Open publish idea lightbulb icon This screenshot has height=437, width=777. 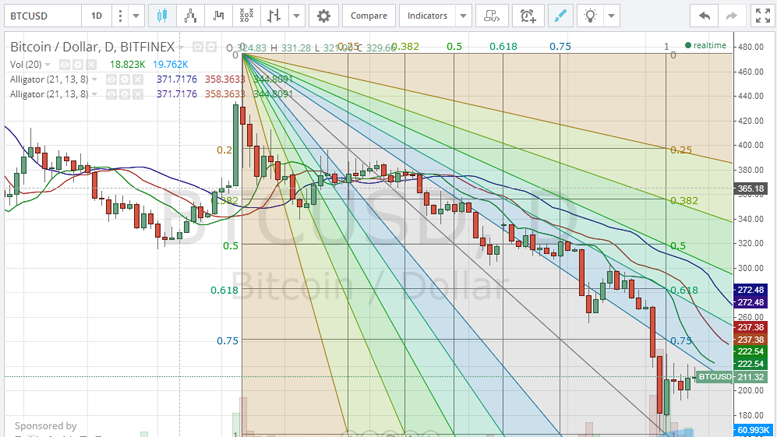(x=590, y=16)
